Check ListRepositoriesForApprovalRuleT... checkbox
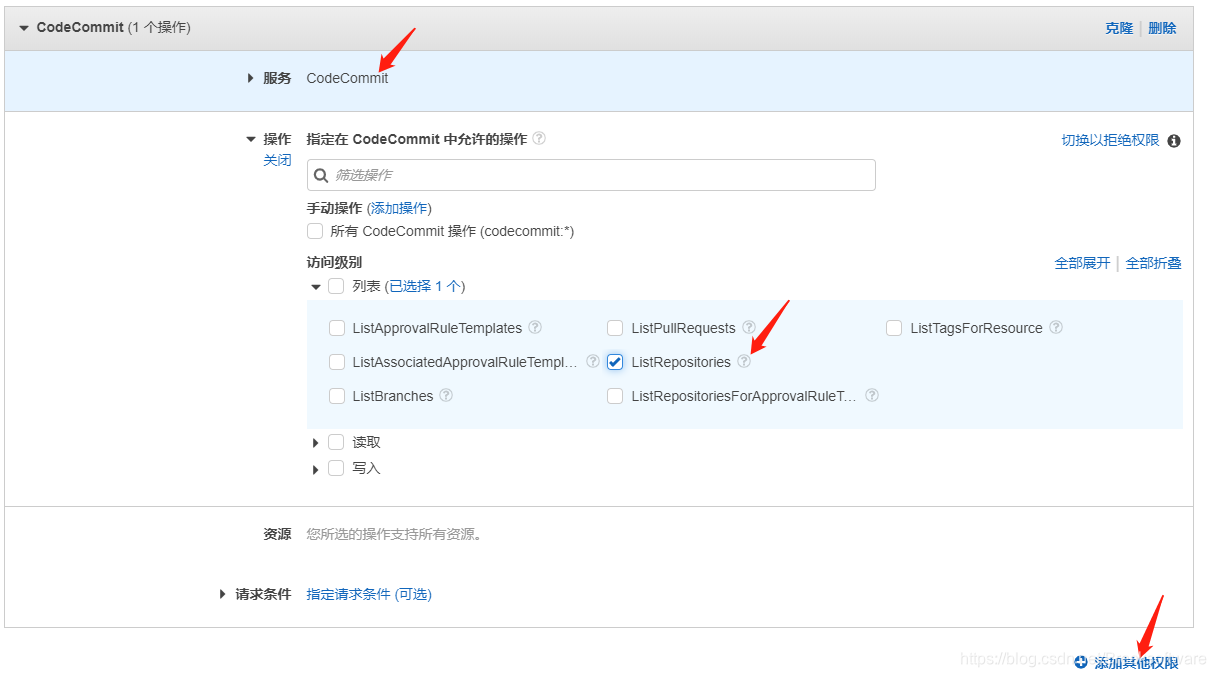The height and width of the screenshot is (677, 1216). [615, 396]
